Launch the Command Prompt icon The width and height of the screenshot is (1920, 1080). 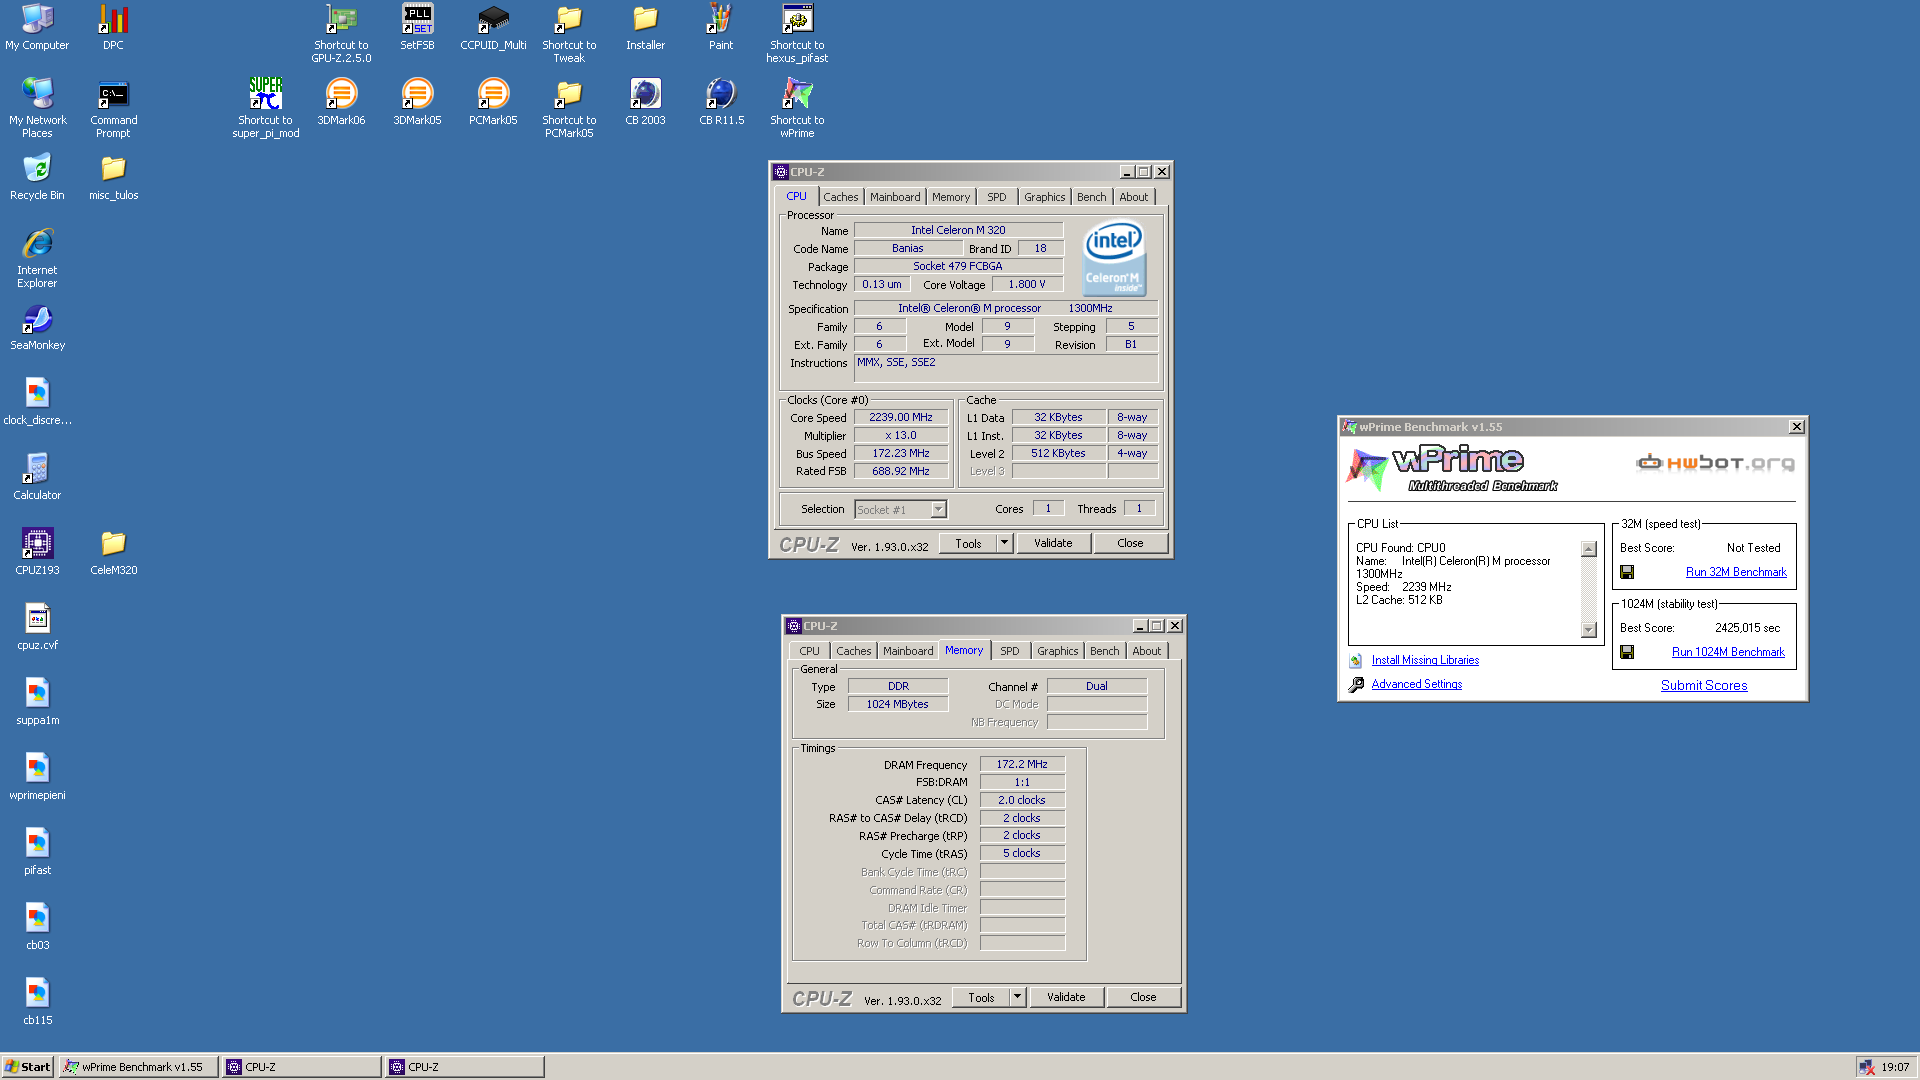point(113,107)
